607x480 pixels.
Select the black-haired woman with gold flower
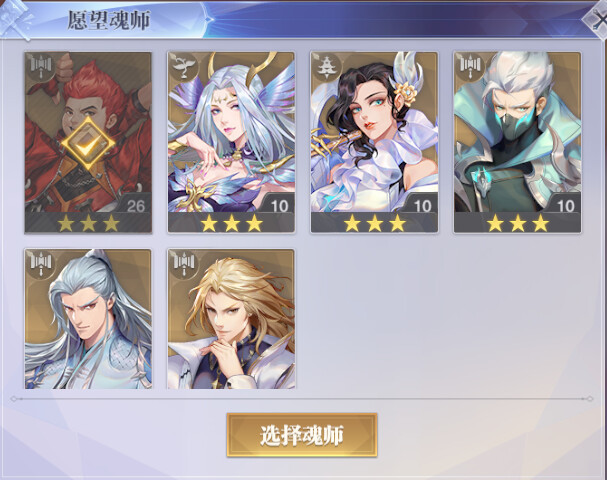pos(374,142)
